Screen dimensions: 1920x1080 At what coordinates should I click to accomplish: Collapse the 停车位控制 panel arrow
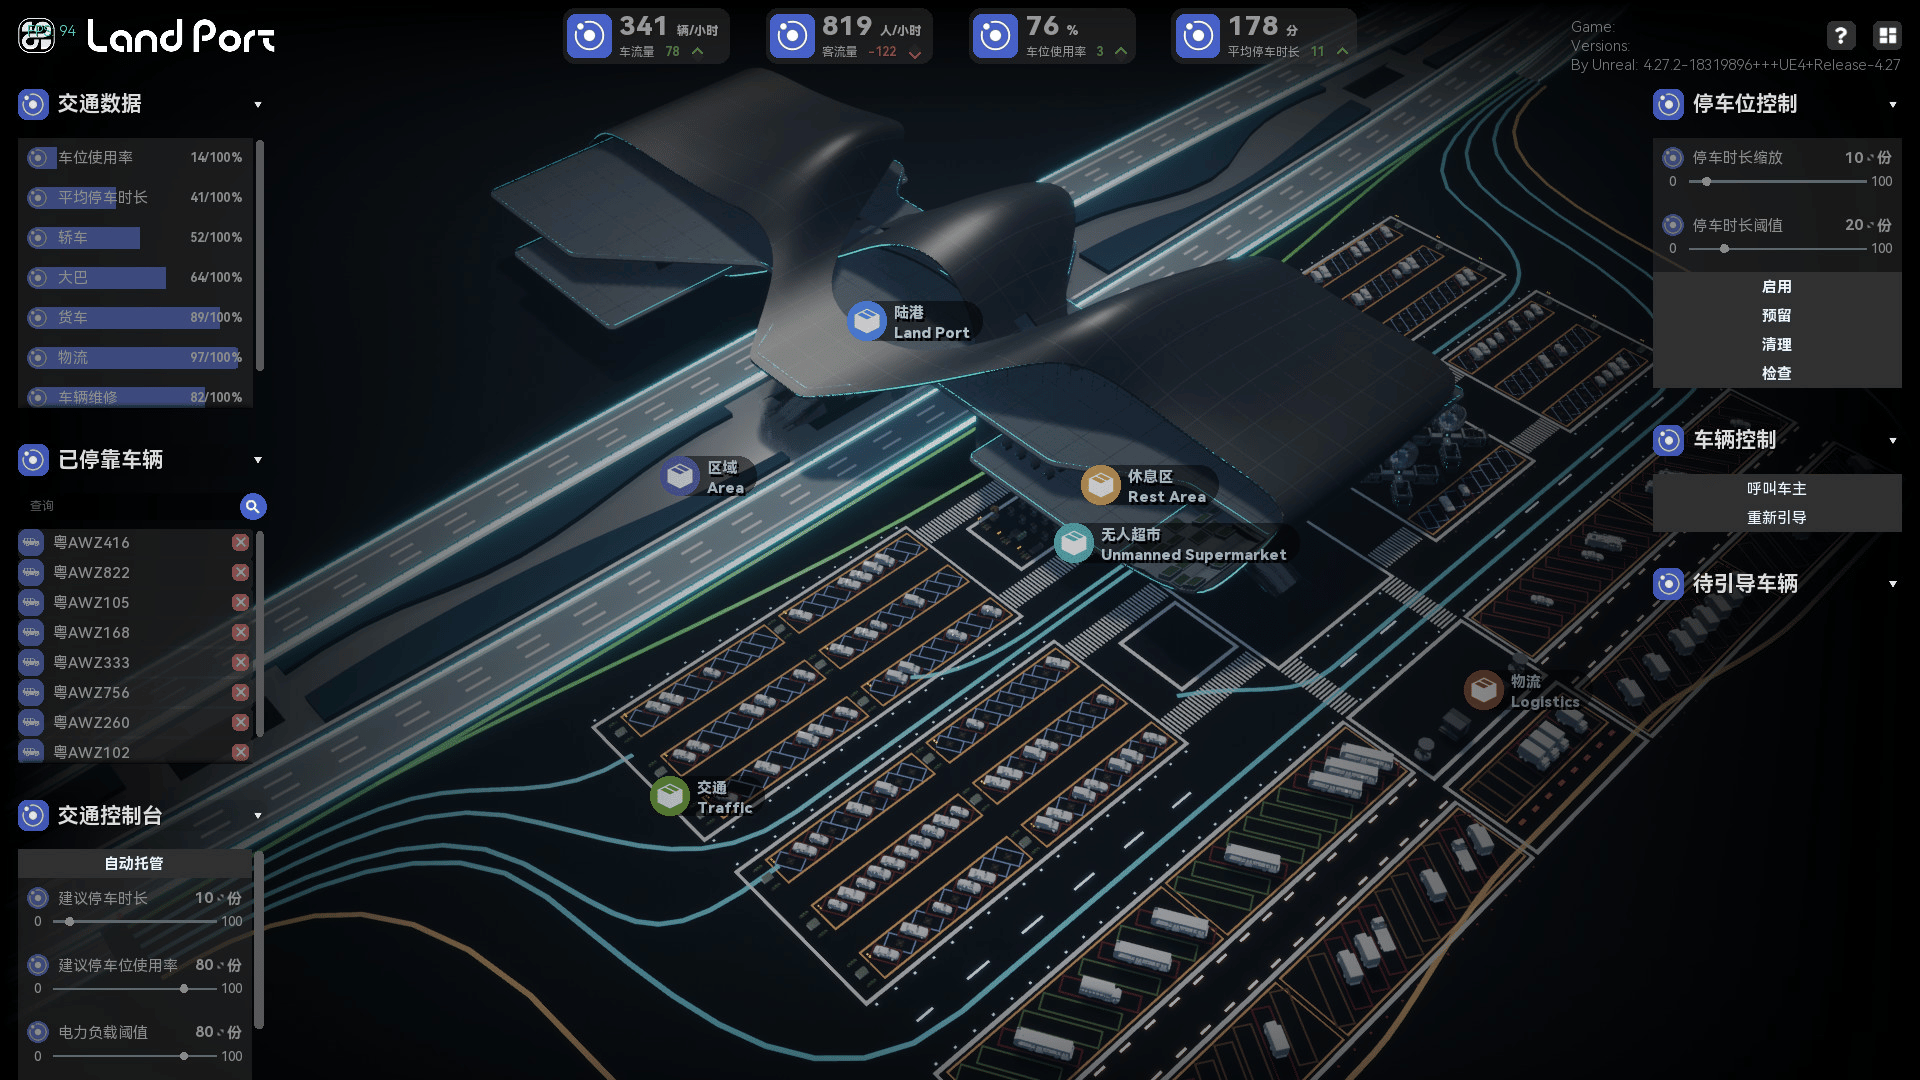1892,104
